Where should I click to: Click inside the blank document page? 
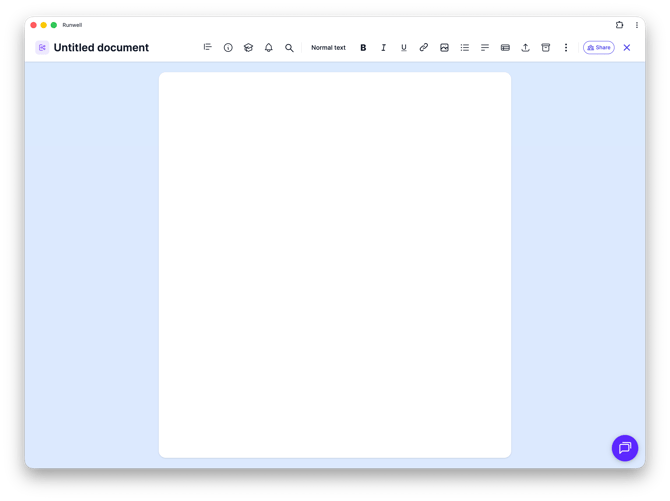335,265
